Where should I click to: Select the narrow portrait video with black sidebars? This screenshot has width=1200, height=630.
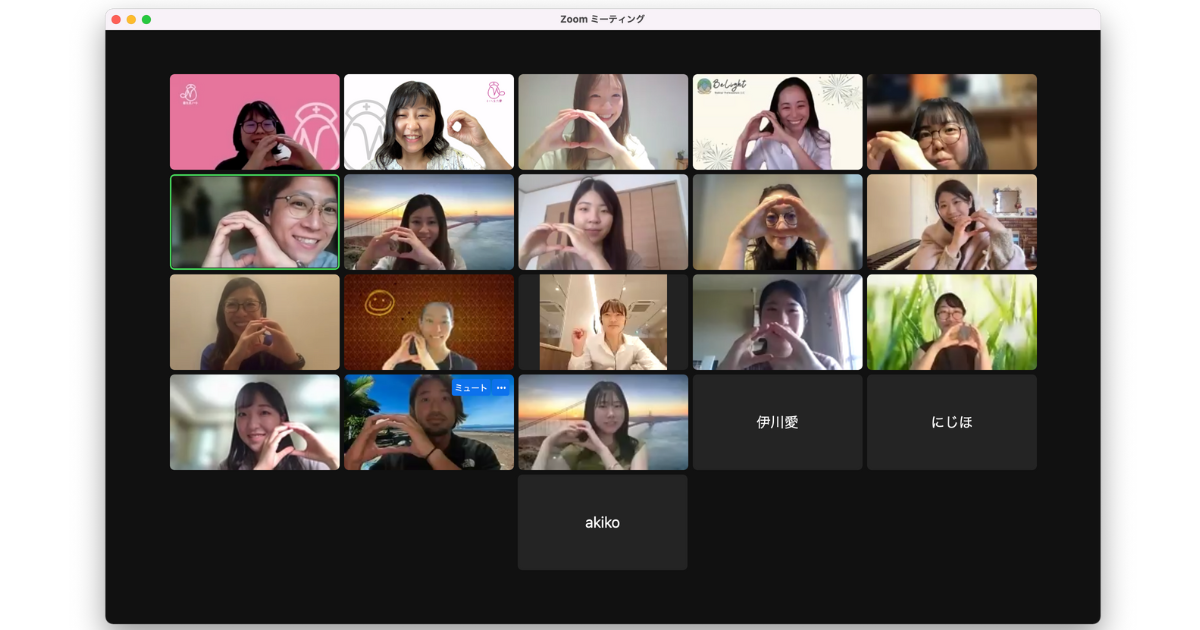coord(602,322)
